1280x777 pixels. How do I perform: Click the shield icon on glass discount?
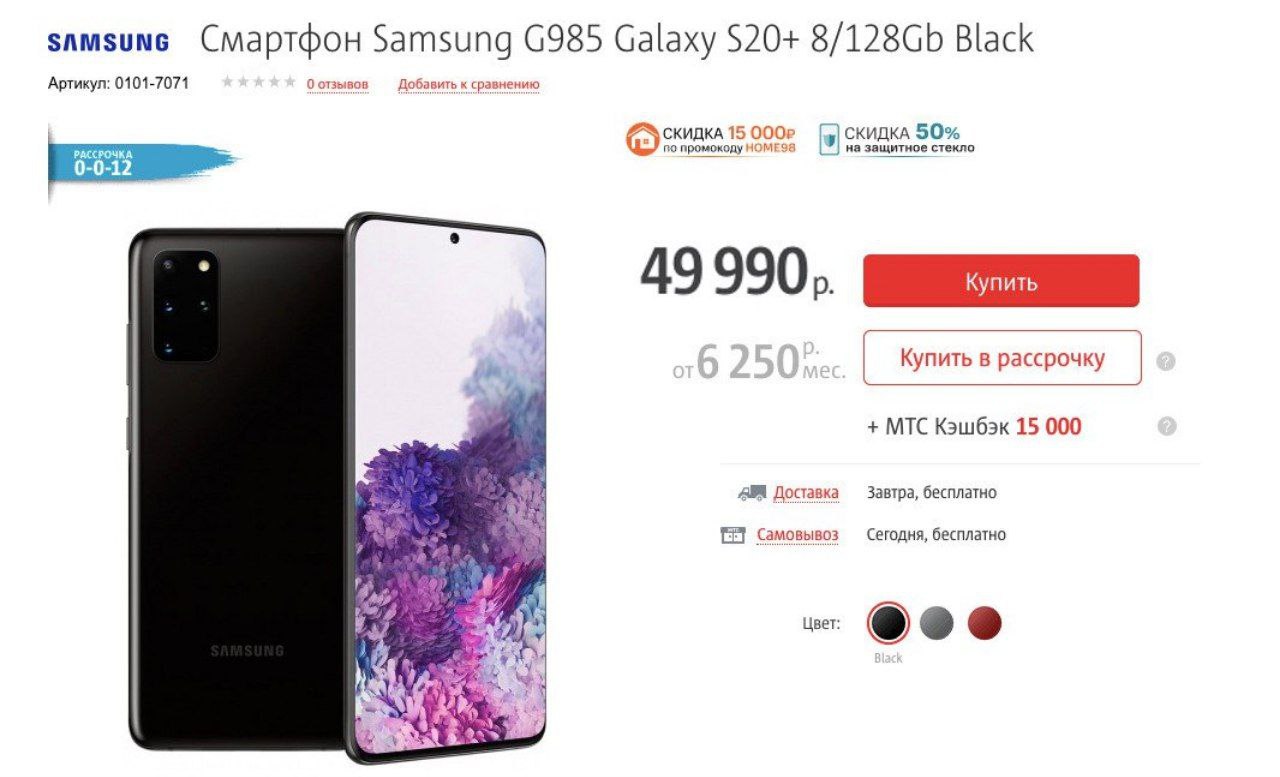pos(829,140)
